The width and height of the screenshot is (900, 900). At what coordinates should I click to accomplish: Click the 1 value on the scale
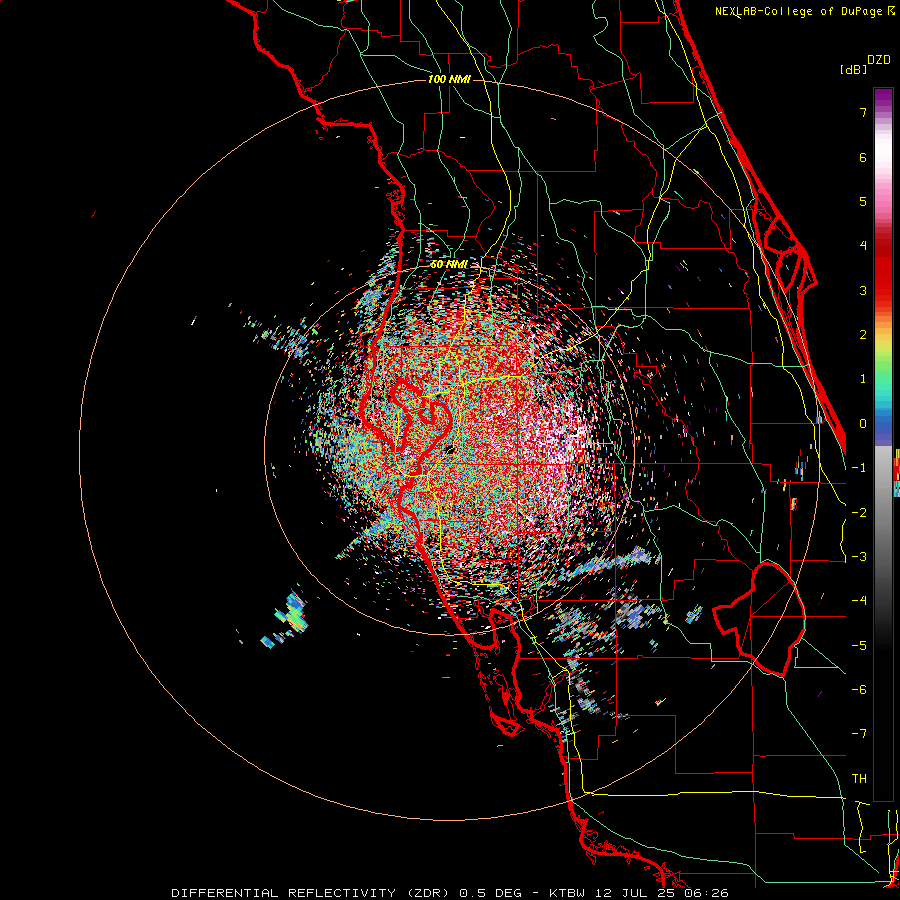pos(863,379)
